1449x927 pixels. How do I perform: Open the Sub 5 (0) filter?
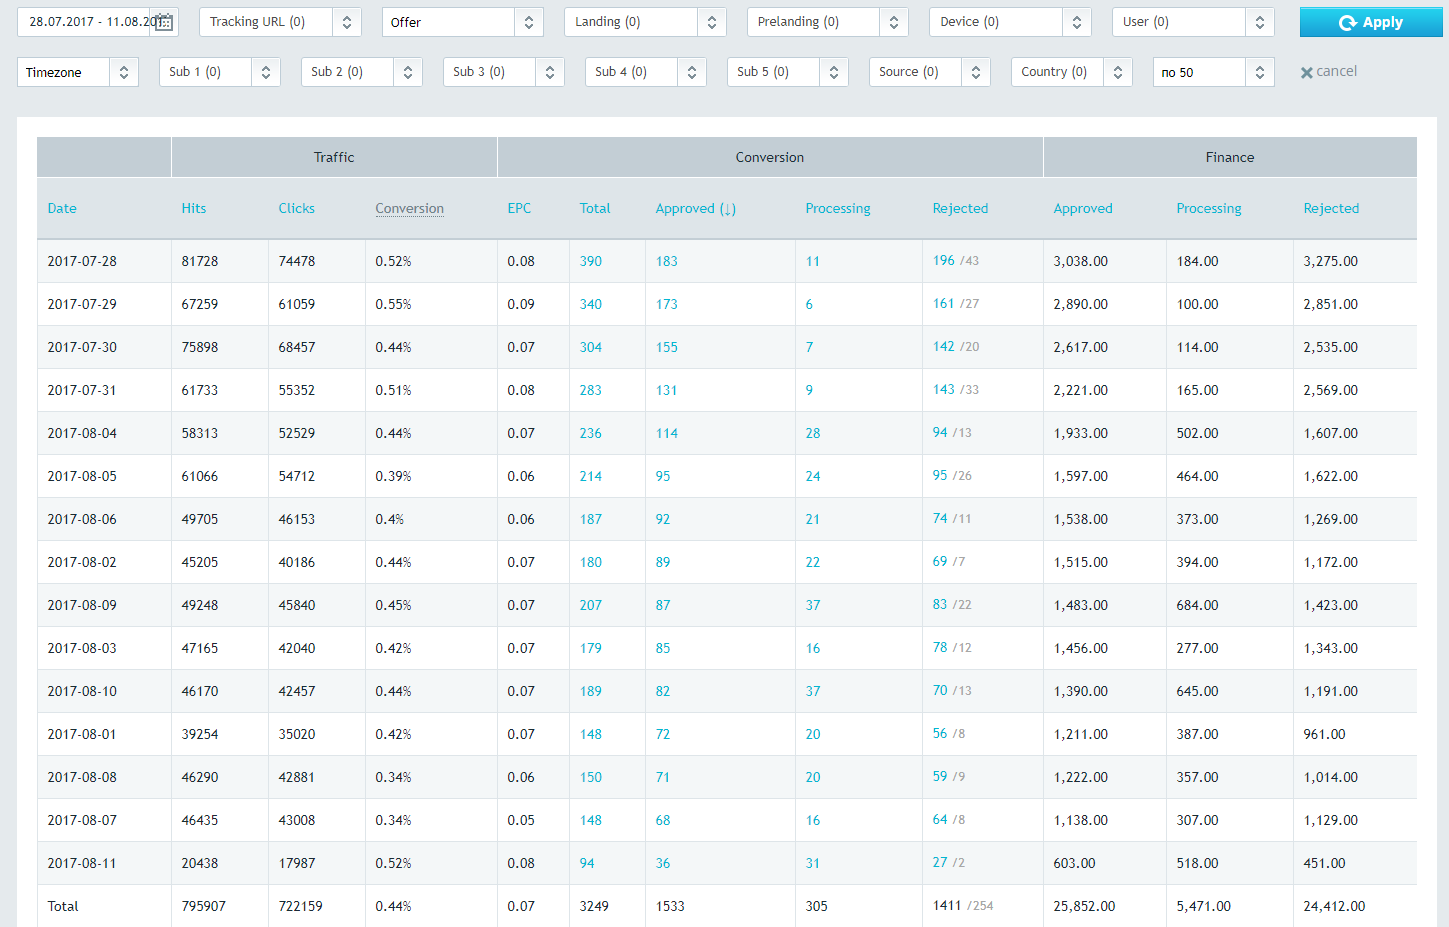(x=788, y=72)
